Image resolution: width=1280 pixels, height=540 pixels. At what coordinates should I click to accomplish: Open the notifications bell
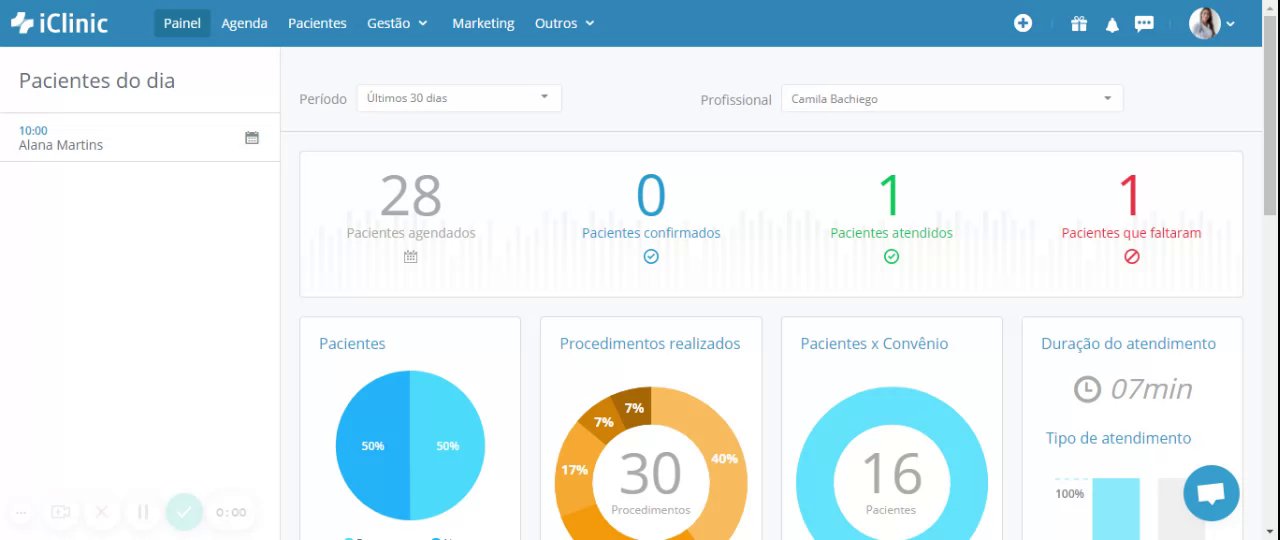coord(1112,24)
